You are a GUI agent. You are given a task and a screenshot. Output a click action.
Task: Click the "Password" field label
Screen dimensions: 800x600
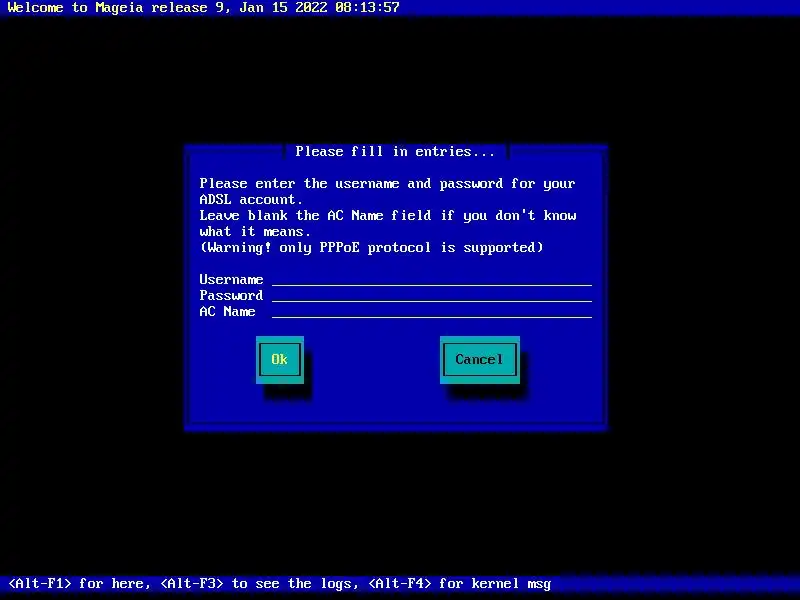(231, 295)
